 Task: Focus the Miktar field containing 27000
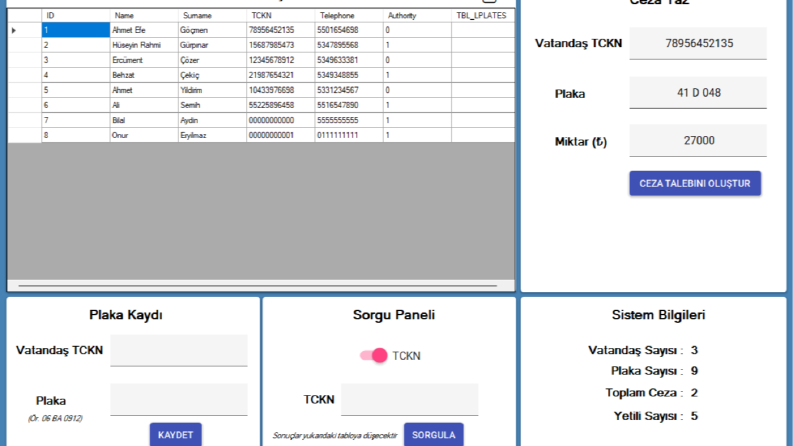(698, 141)
